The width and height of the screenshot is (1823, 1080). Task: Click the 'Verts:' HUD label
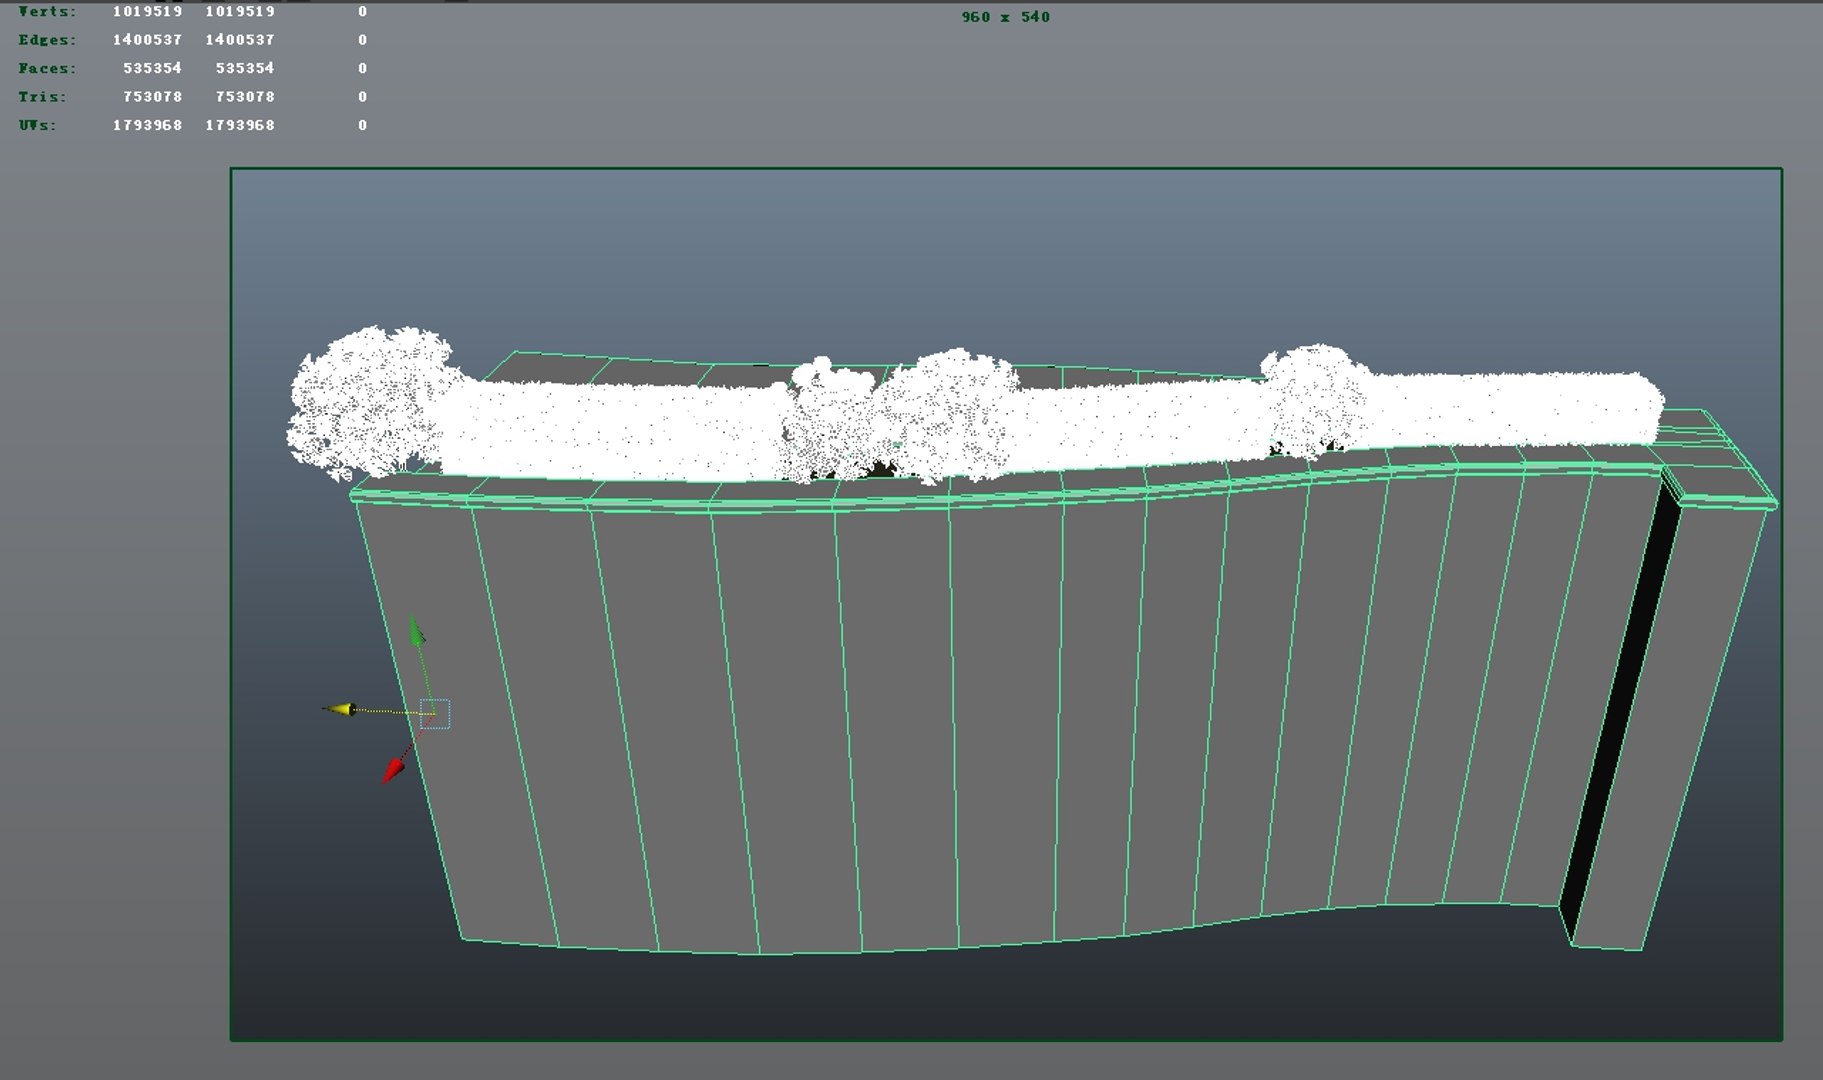coord(47,11)
